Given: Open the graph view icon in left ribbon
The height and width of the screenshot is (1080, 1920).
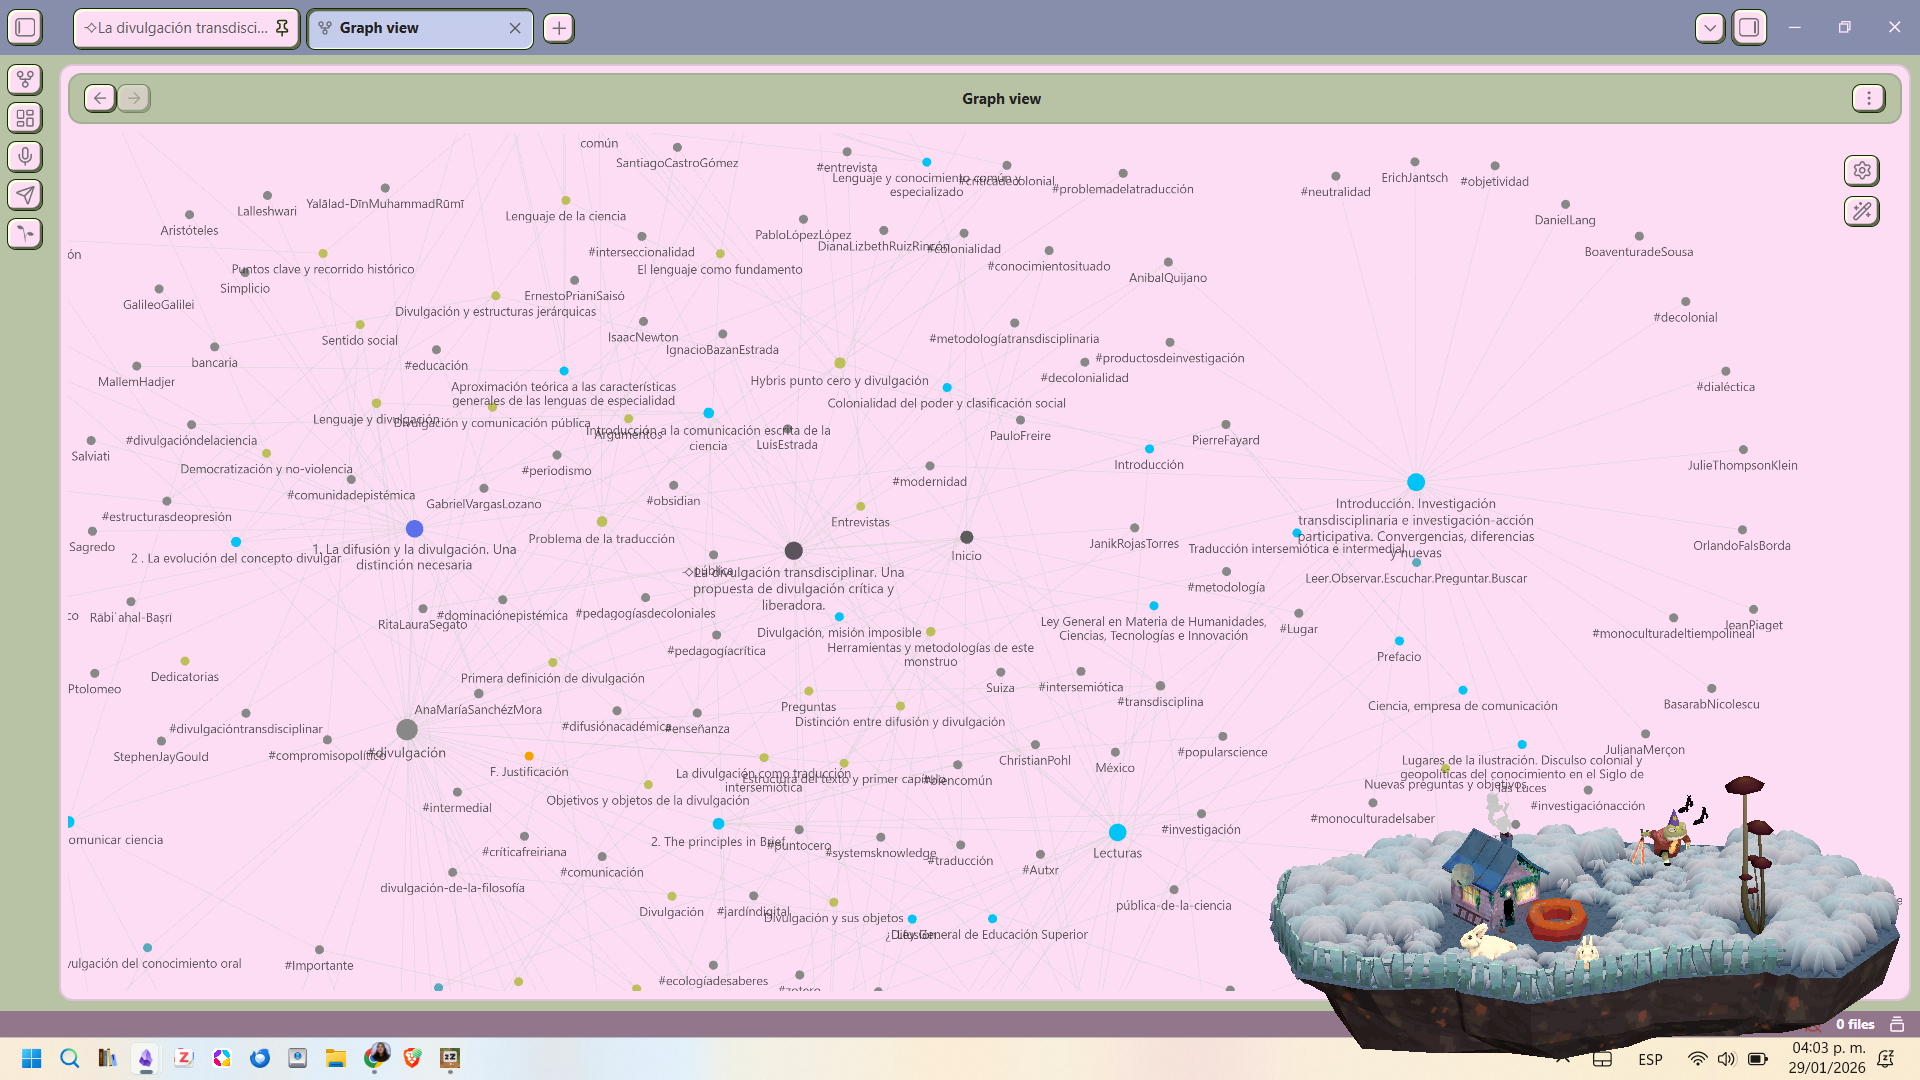Looking at the screenshot, I should pyautogui.click(x=24, y=79).
